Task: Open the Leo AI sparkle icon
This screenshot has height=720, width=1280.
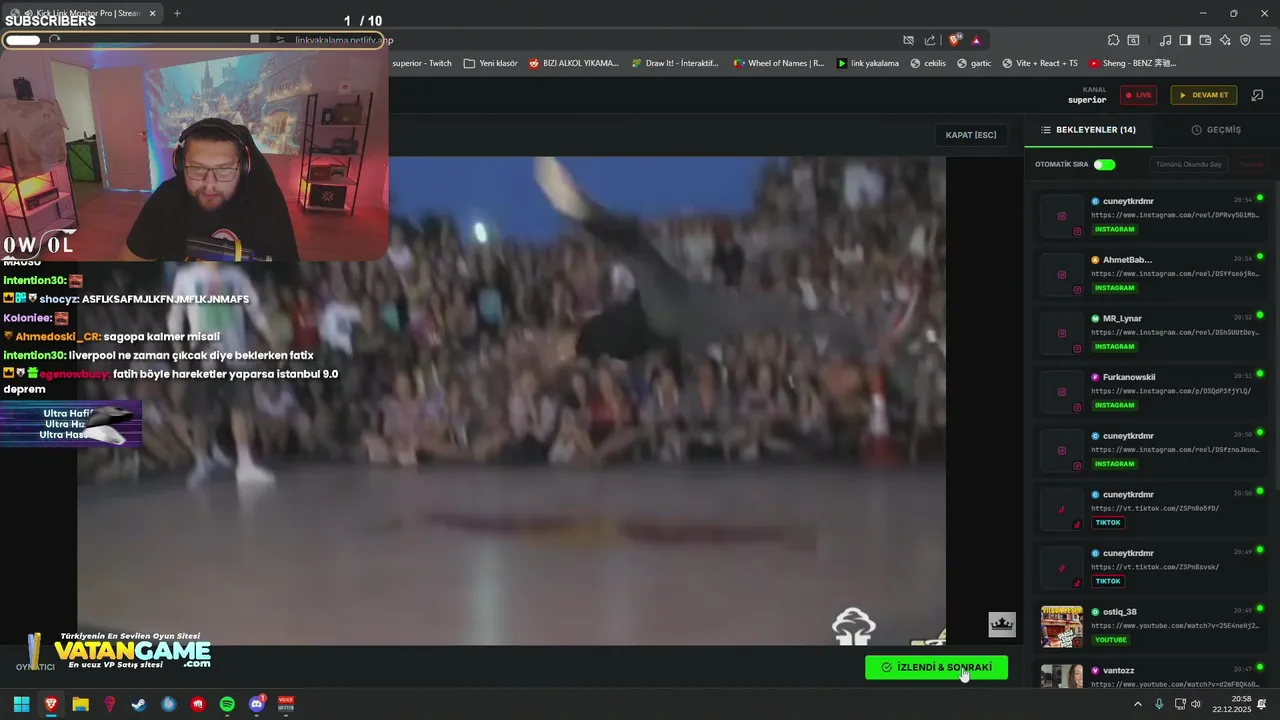Action: click(1225, 40)
